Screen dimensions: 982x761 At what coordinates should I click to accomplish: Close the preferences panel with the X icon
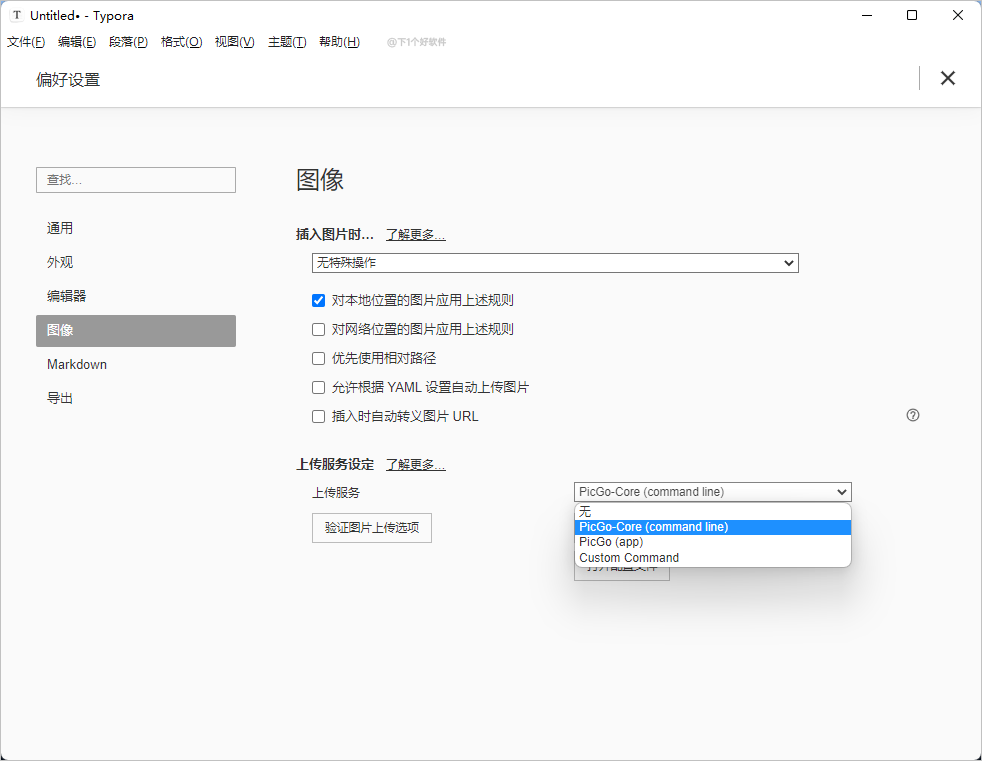coord(948,78)
